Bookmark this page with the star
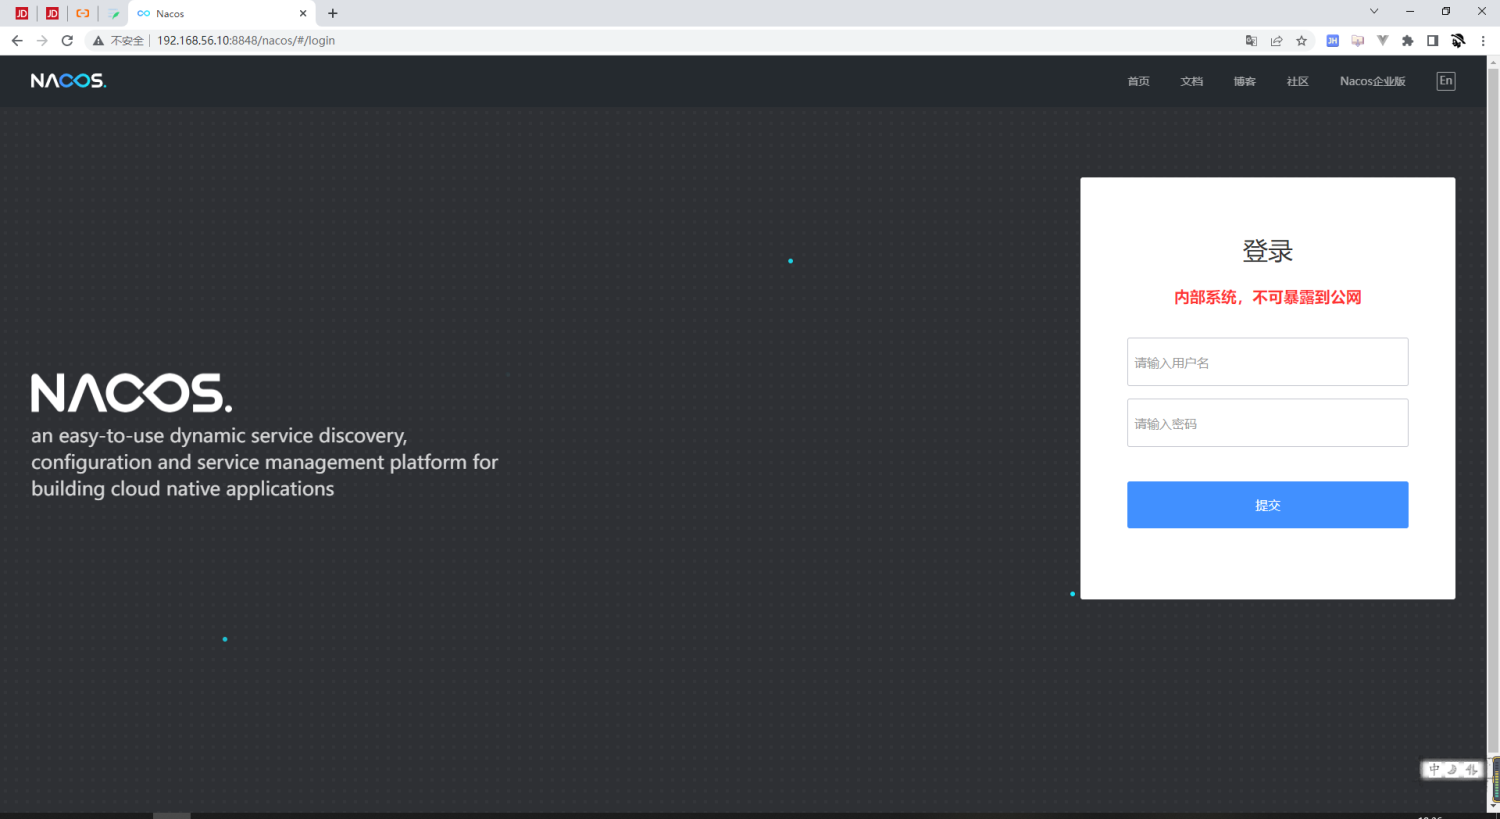 tap(1302, 41)
